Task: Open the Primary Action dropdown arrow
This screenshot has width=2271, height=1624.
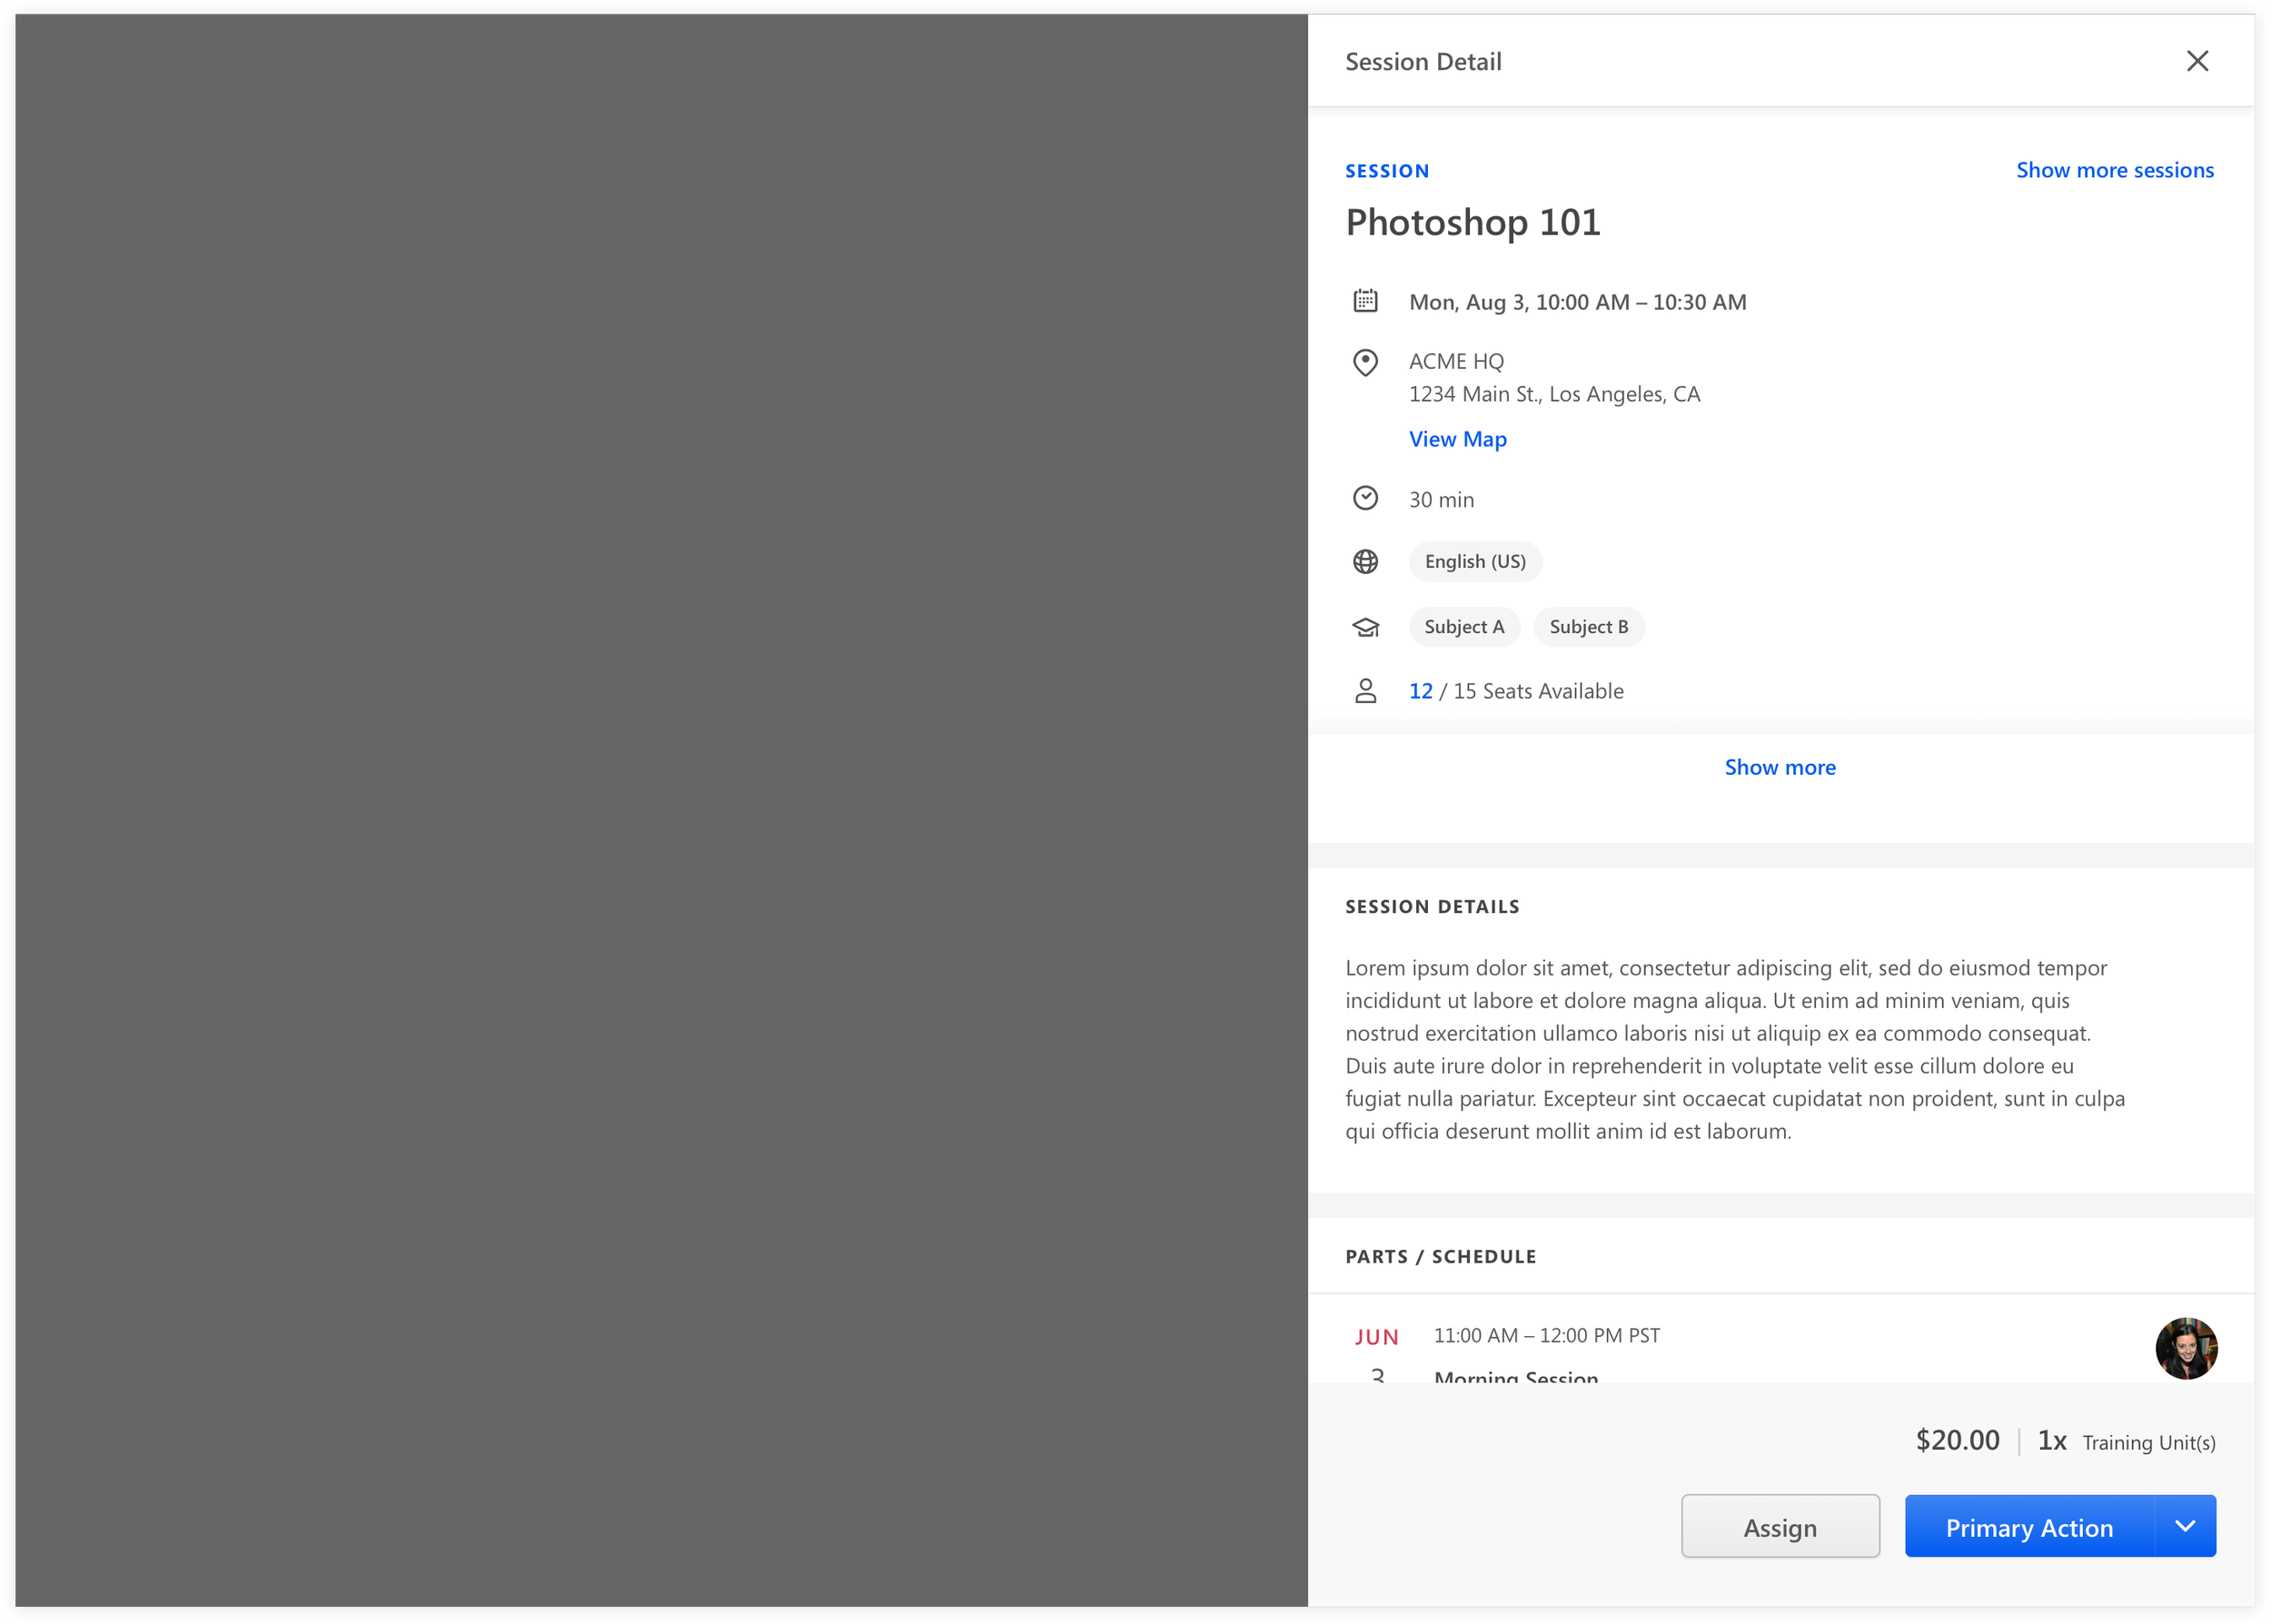Action: [x=2185, y=1527]
